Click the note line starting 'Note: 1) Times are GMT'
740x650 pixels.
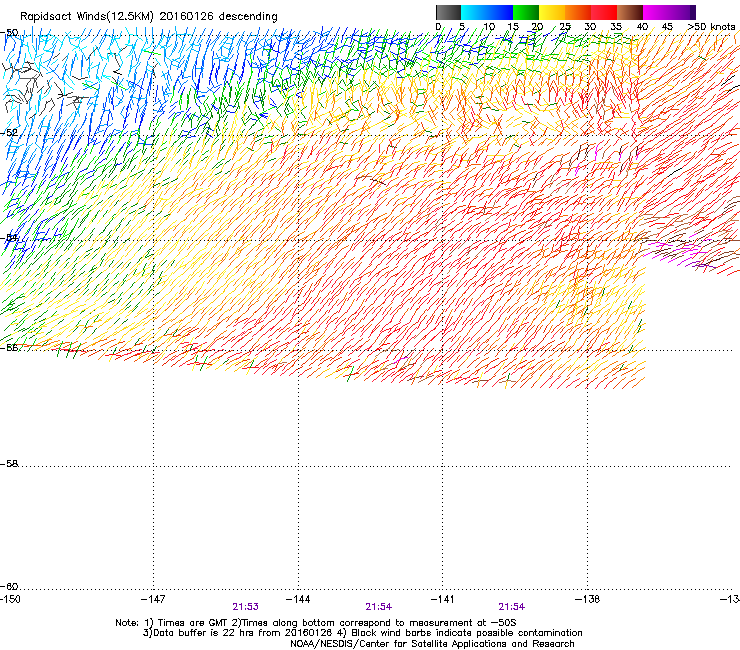tap(316, 623)
